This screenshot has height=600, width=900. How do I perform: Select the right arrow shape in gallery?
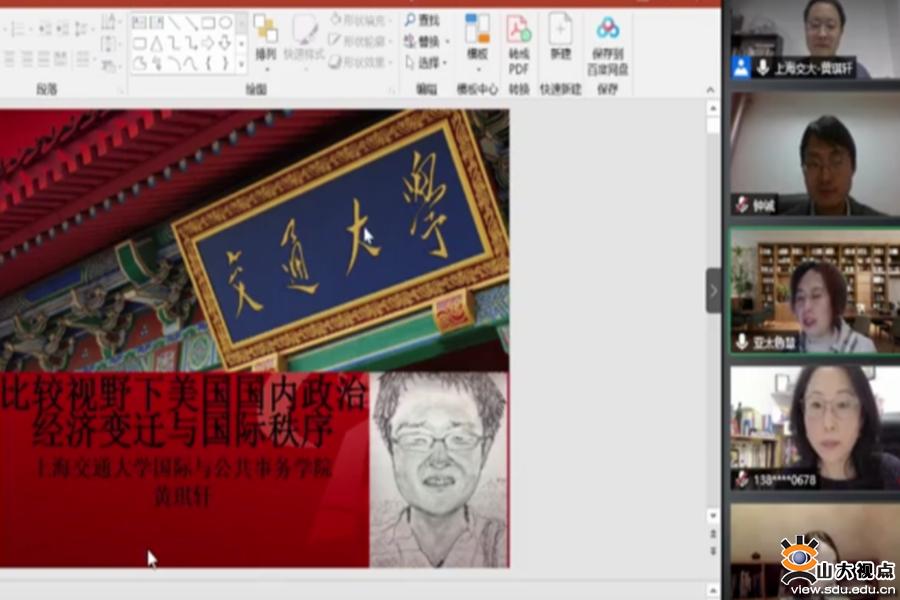(208, 42)
